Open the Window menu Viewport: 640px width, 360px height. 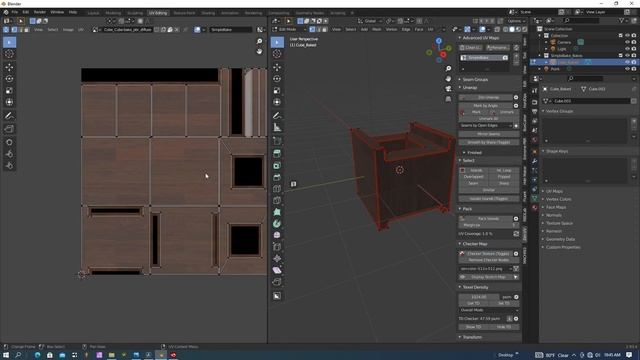(57, 12)
